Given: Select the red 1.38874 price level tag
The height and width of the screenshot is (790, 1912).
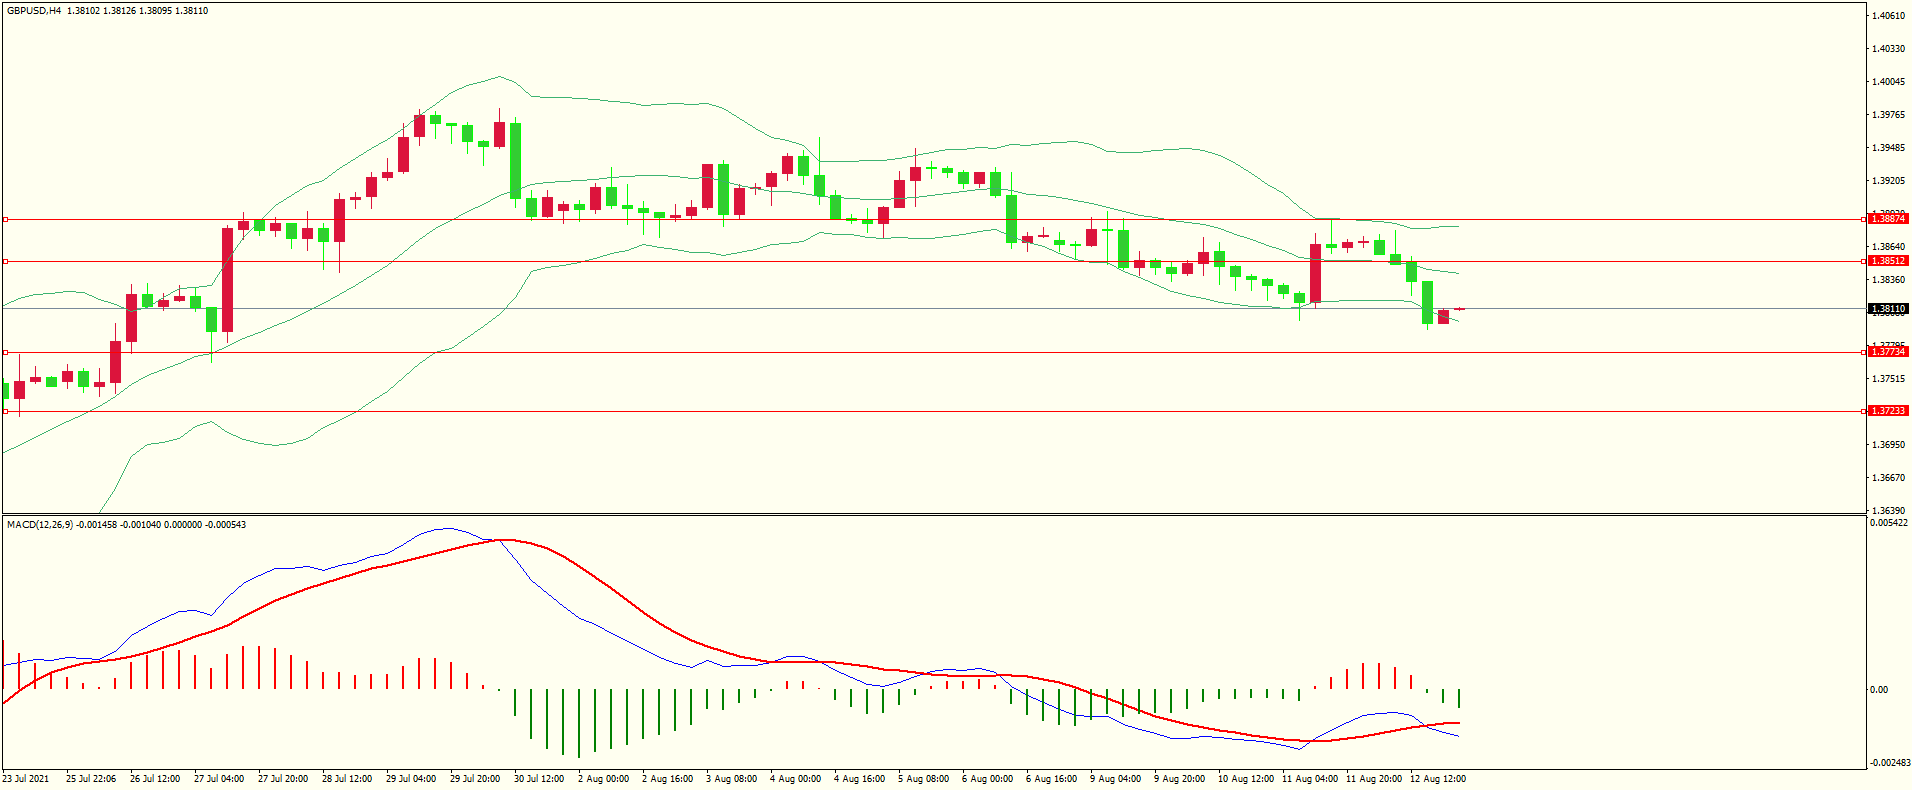Looking at the screenshot, I should pyautogui.click(x=1888, y=219).
